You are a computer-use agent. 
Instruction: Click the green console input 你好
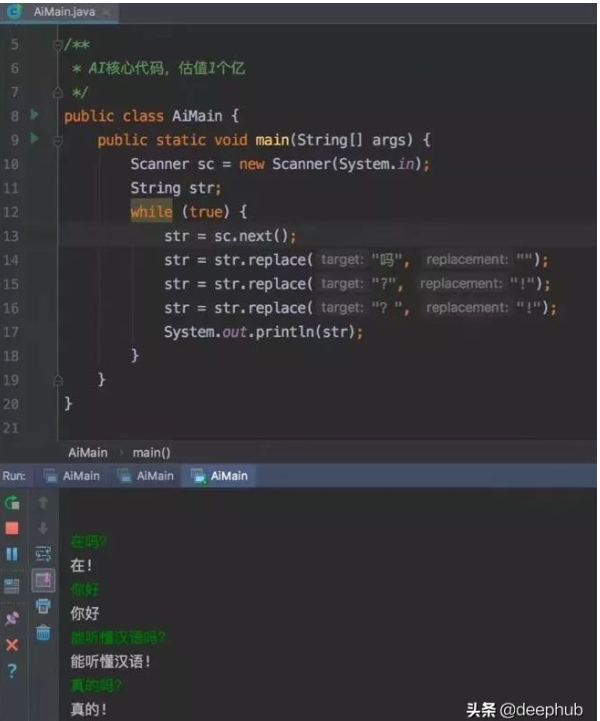click(x=85, y=589)
